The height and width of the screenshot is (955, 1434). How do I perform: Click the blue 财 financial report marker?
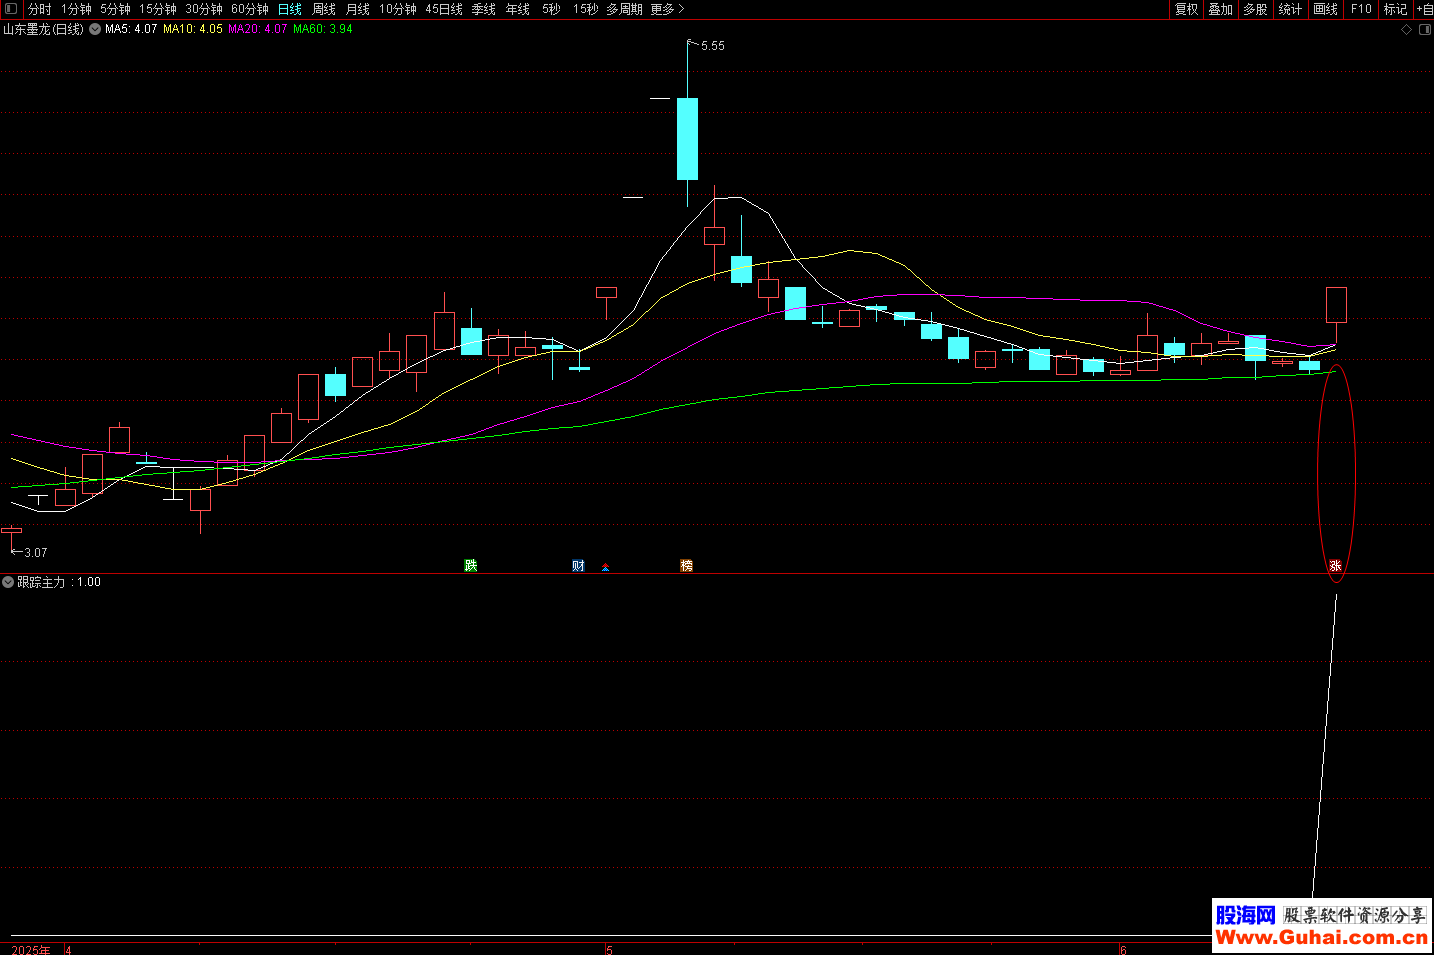click(x=578, y=566)
